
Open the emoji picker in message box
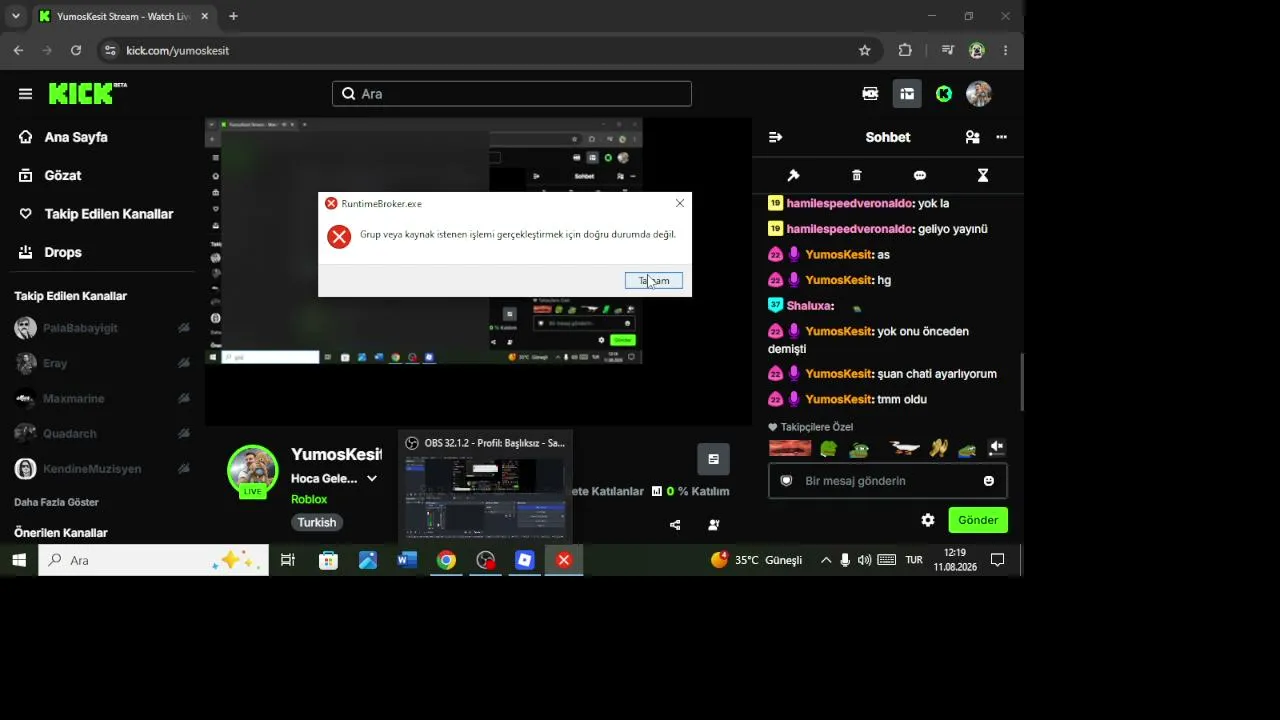coord(989,481)
